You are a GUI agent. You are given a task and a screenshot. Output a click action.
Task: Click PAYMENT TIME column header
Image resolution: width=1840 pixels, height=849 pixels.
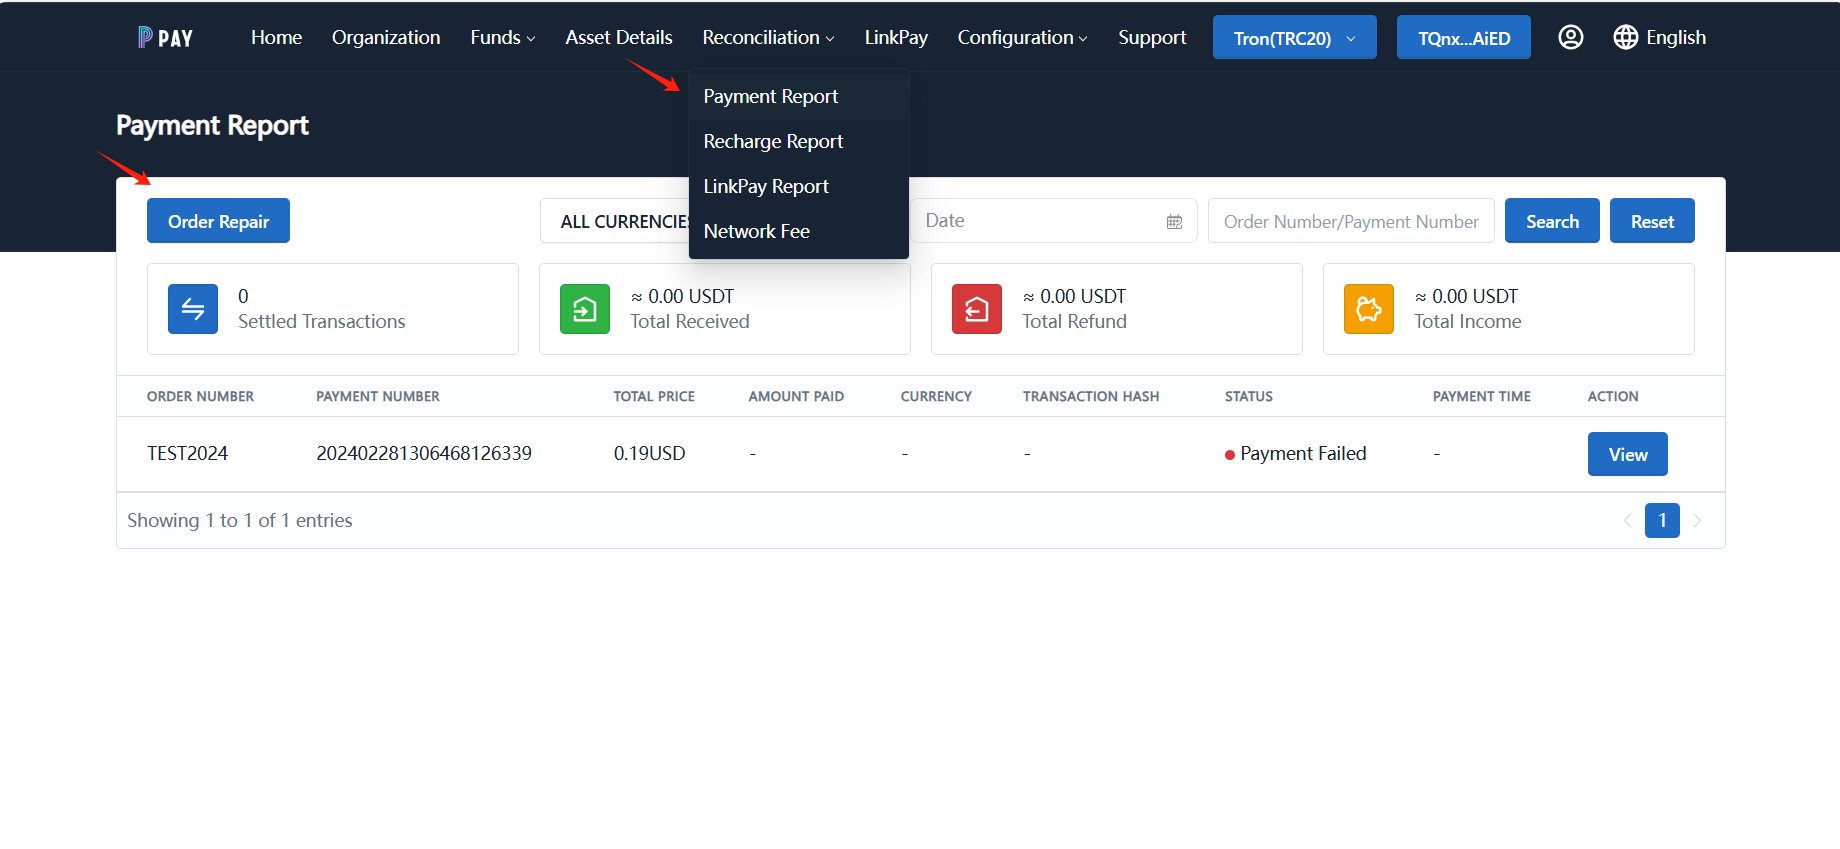point(1482,396)
